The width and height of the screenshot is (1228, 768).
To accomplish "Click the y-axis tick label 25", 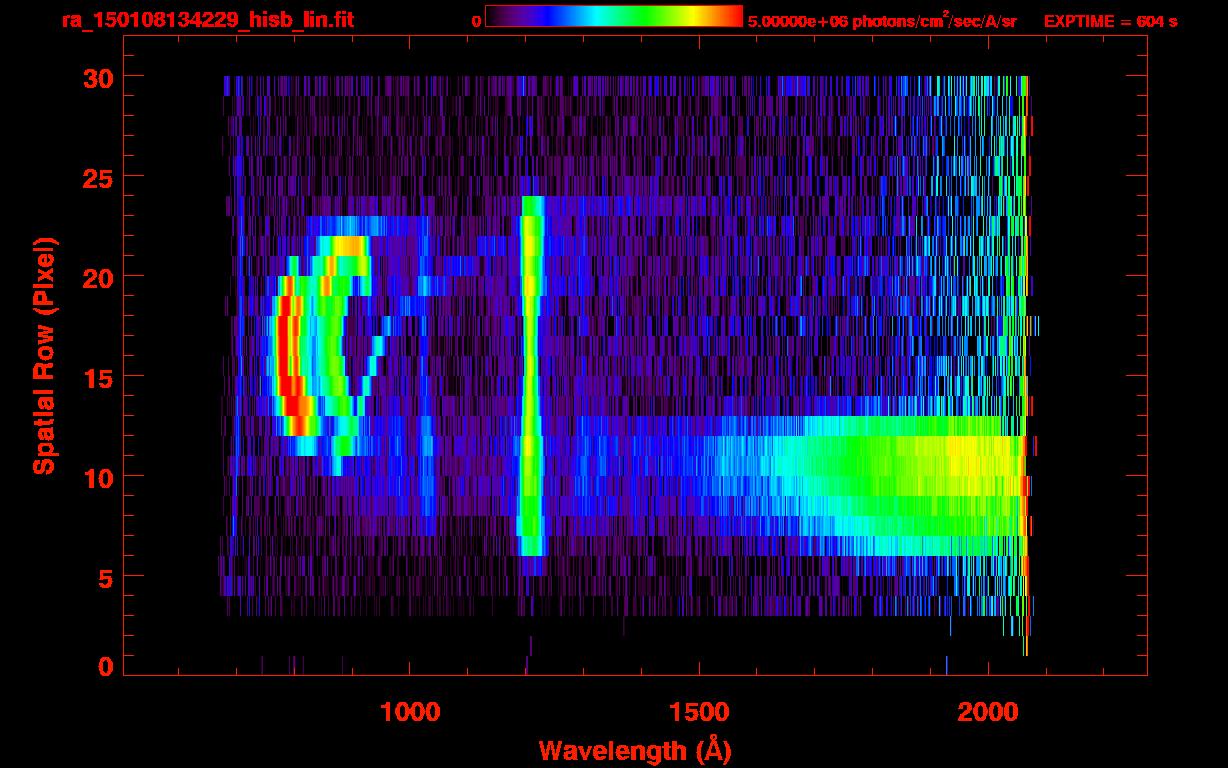I will pyautogui.click(x=98, y=177).
